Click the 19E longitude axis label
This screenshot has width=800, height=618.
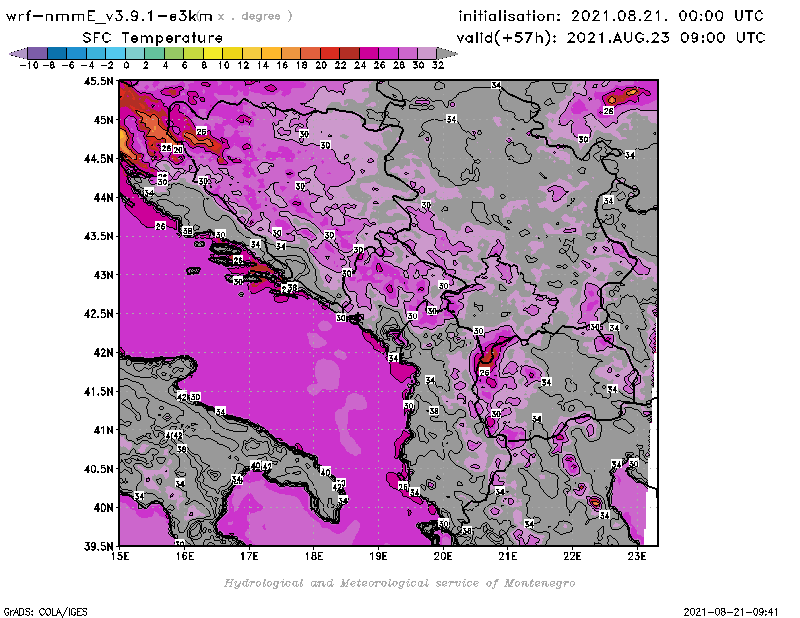[x=378, y=555]
